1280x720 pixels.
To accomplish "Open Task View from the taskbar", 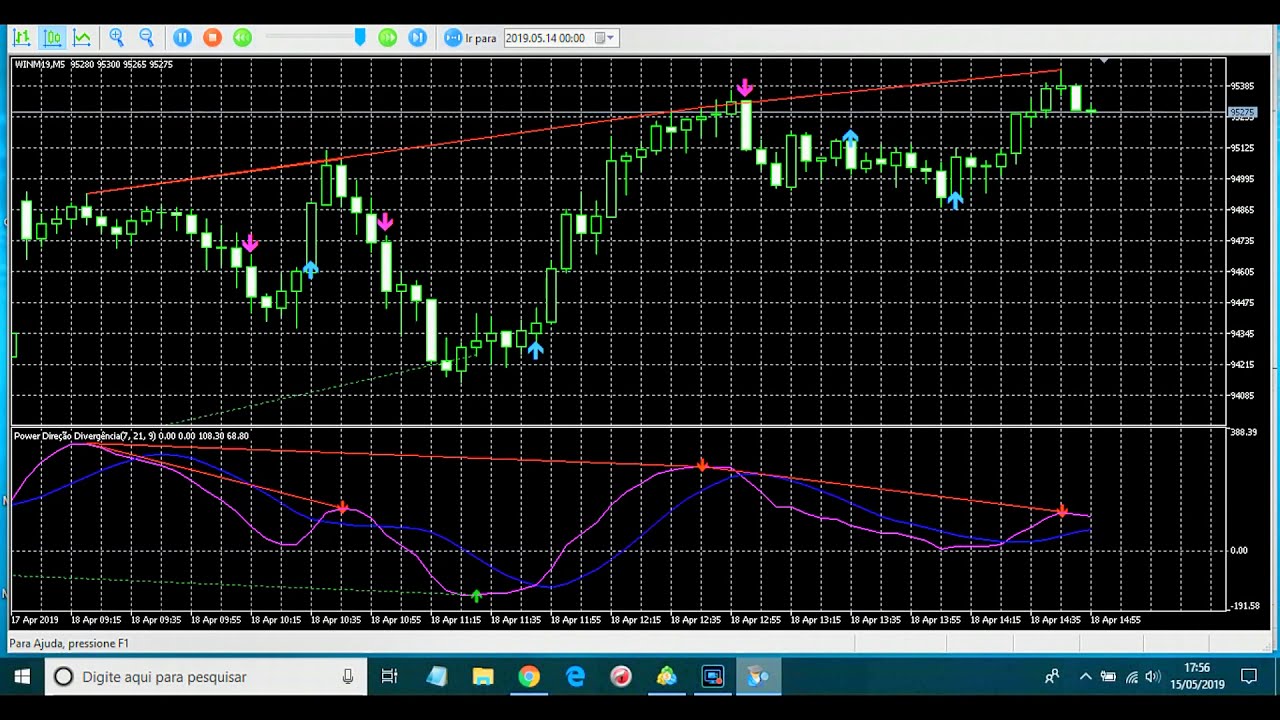I will [x=389, y=677].
